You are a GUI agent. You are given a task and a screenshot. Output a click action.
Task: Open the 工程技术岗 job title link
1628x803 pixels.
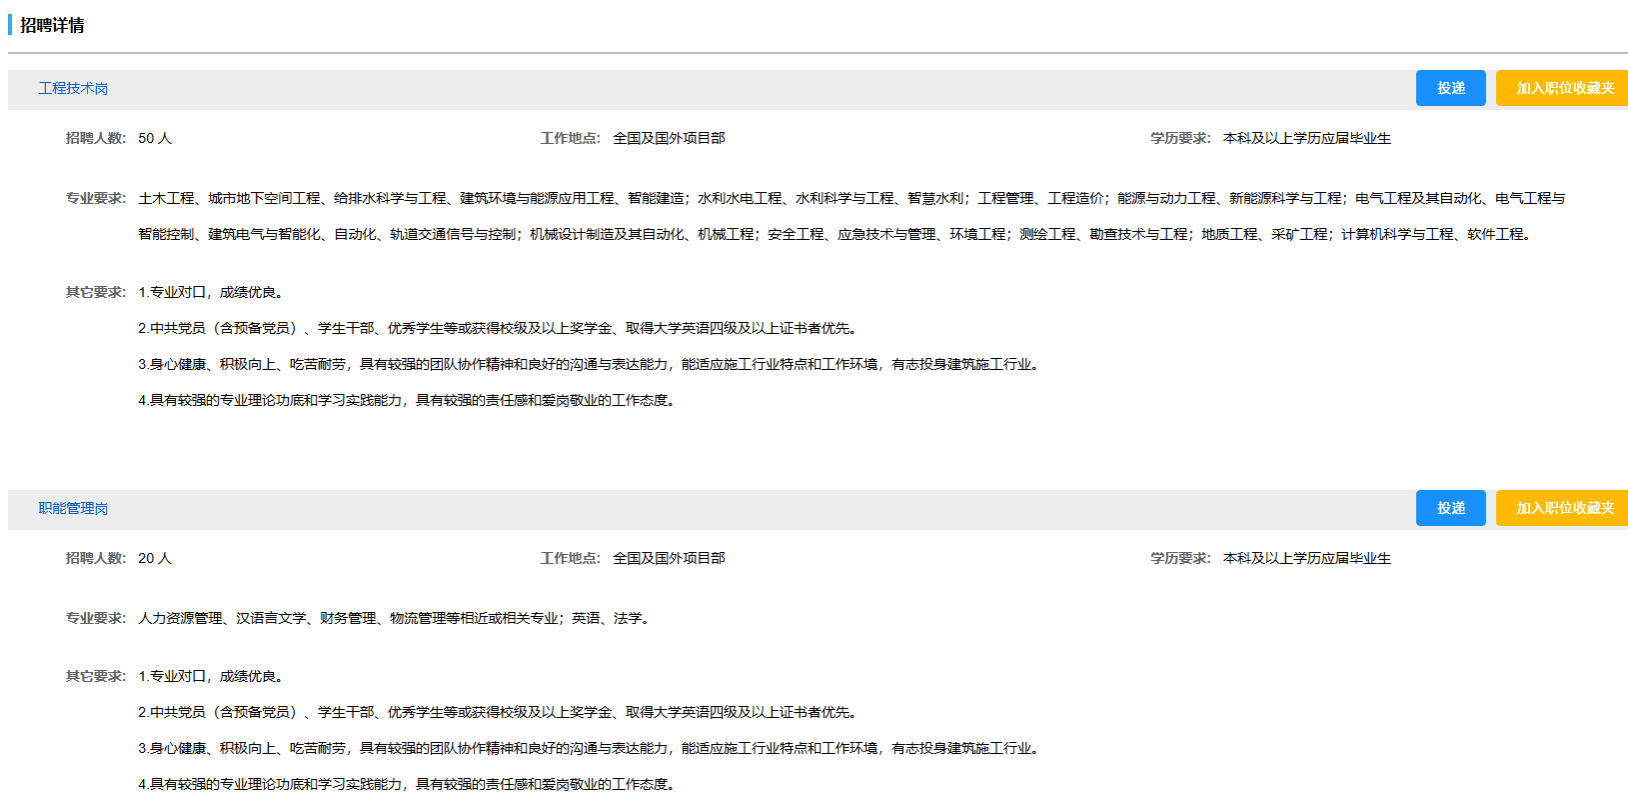point(73,89)
